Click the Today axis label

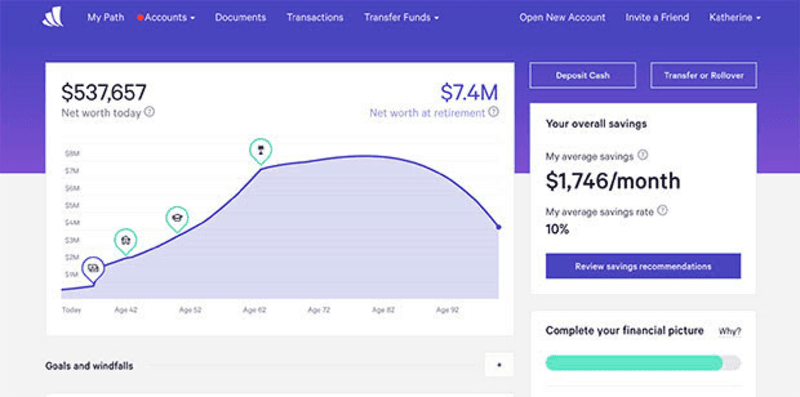(71, 310)
